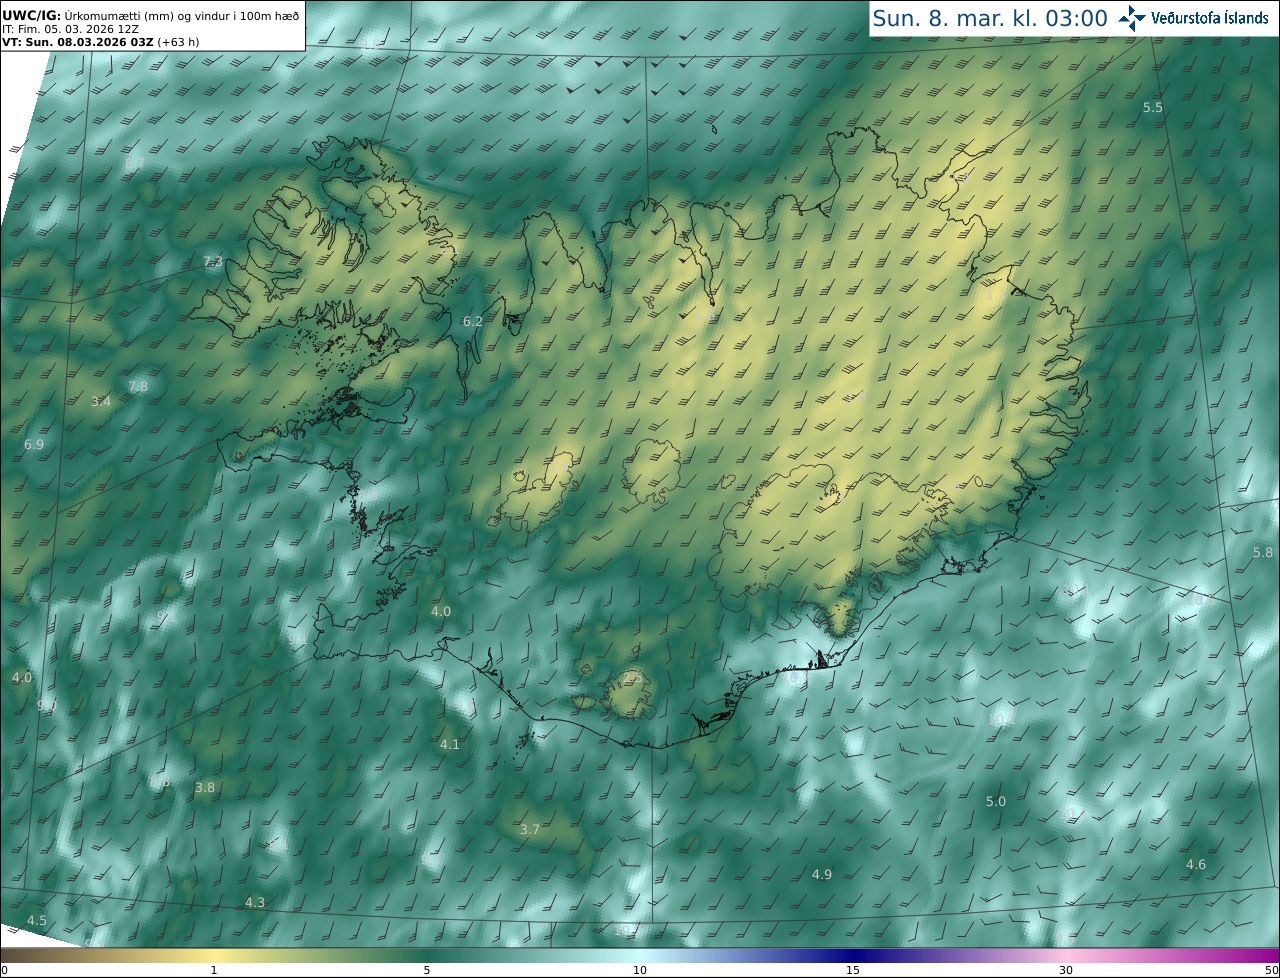Click the colorbar tick label 10
Image resolution: width=1280 pixels, height=978 pixels.
click(640, 970)
